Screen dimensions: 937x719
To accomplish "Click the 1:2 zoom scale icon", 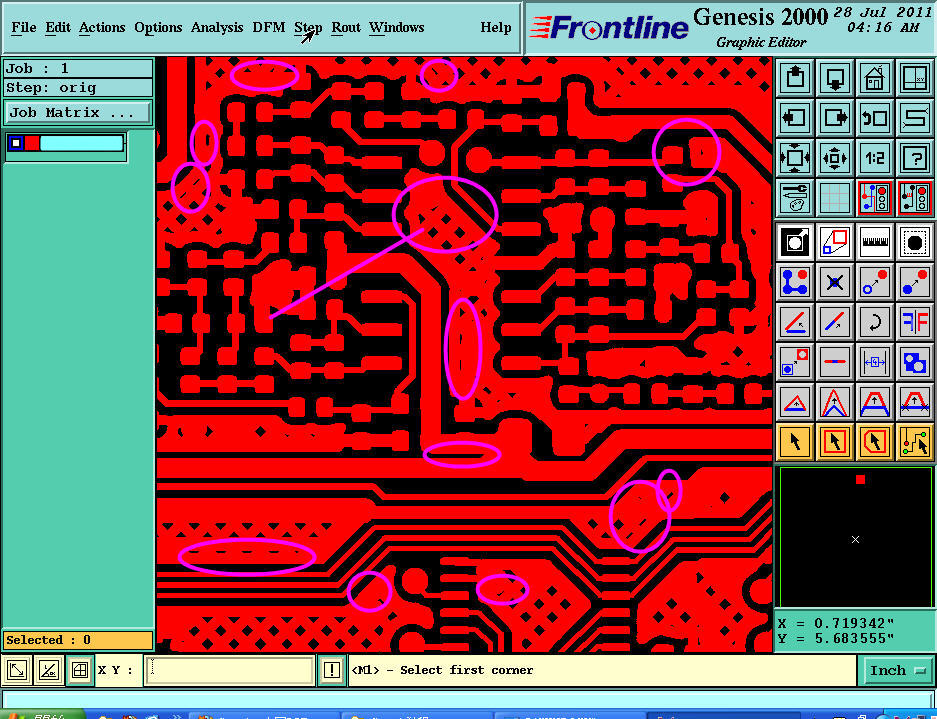I will point(875,158).
